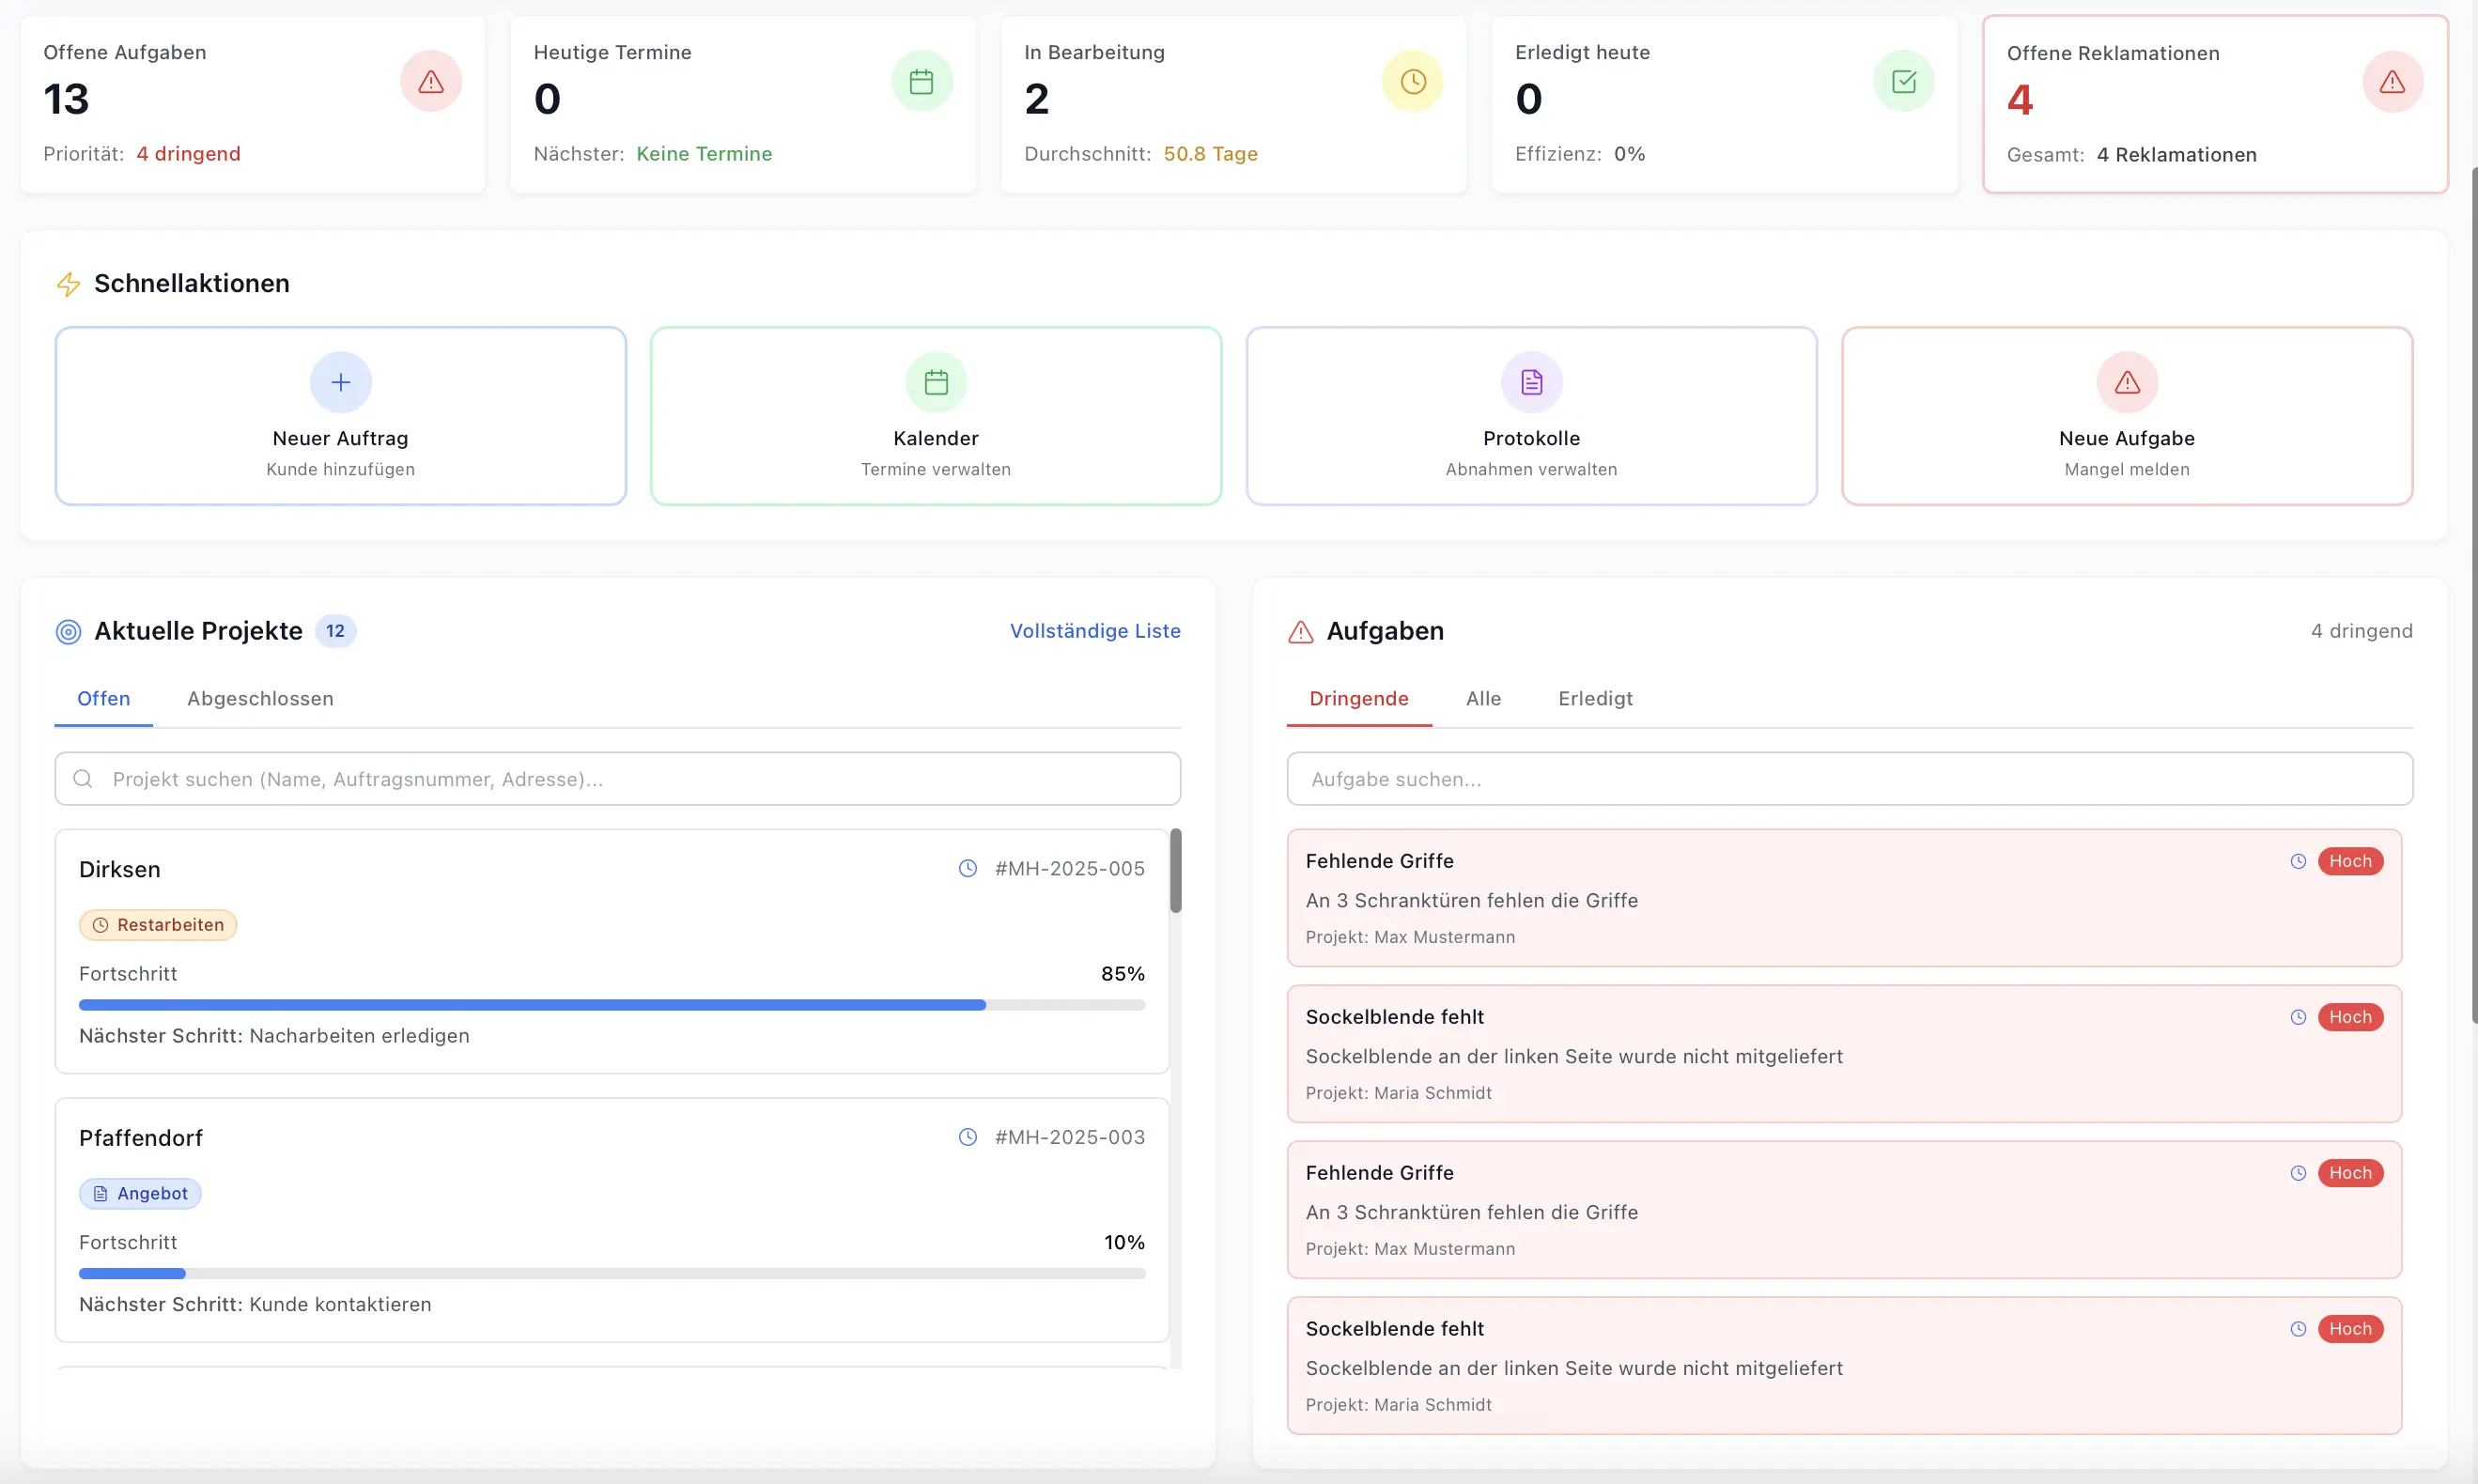Click the Pfaffendorf 10% progress bar
The height and width of the screenshot is (1484, 2478).
click(612, 1274)
